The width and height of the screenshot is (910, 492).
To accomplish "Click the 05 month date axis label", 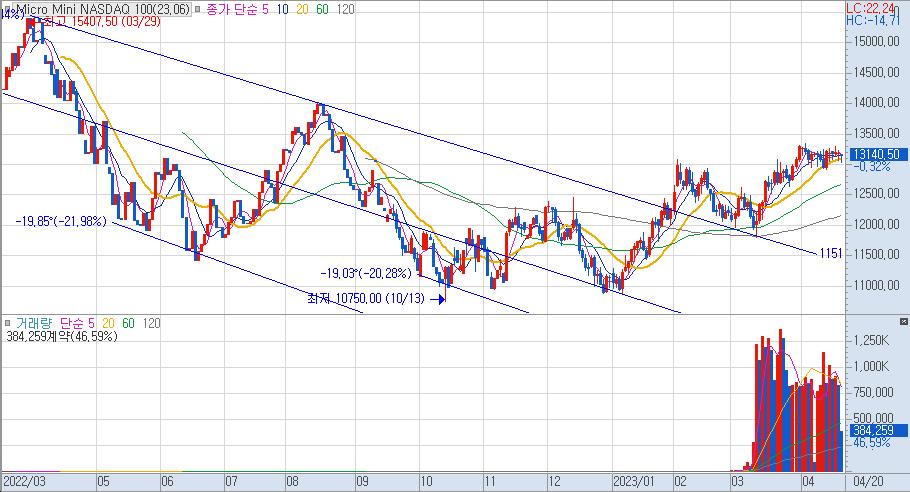I will 103,482.
